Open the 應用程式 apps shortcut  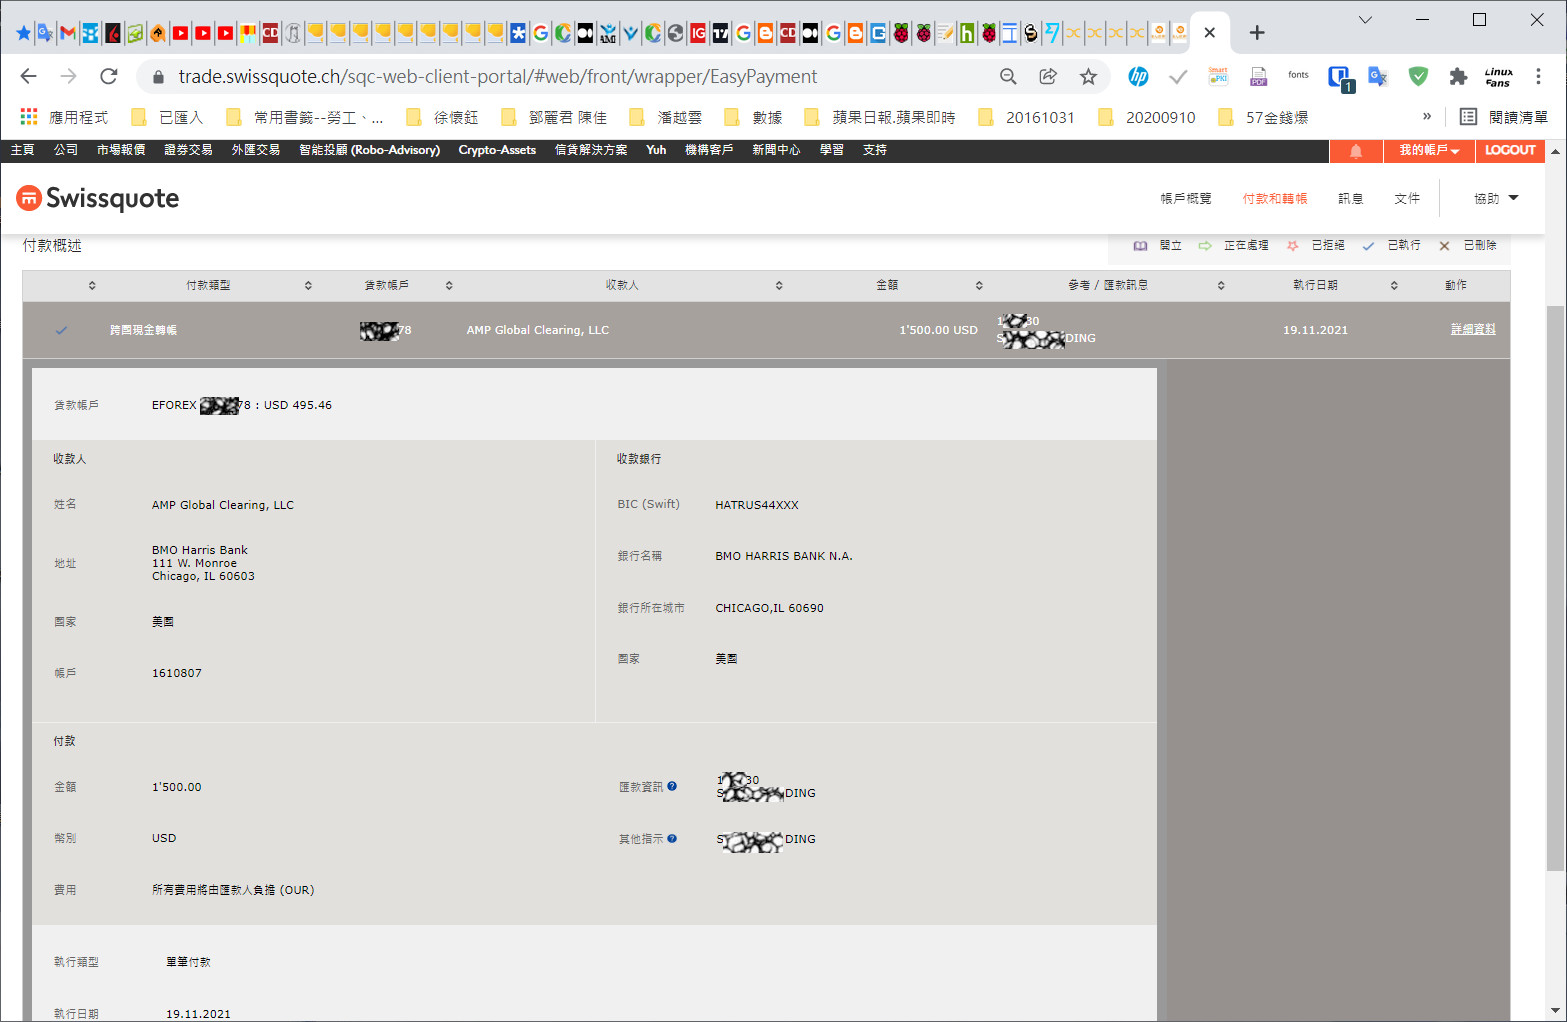(x=64, y=118)
